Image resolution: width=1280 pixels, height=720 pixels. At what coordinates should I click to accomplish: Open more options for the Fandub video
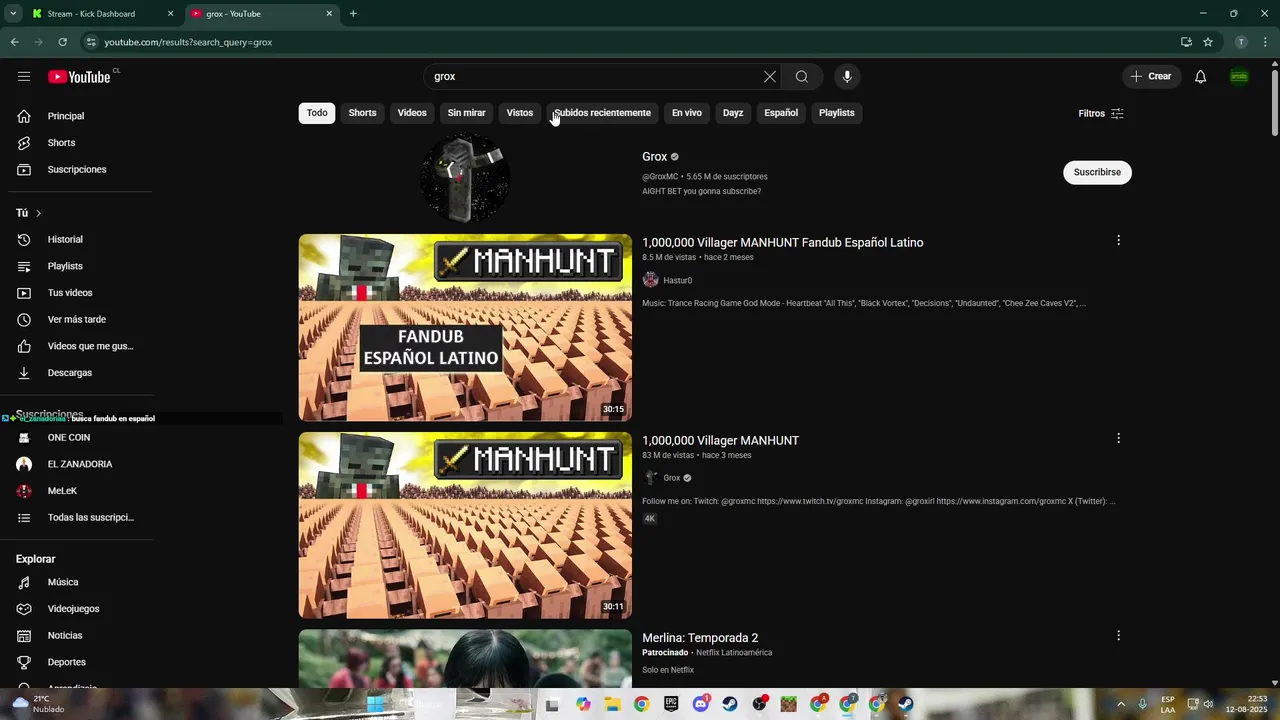click(x=1118, y=240)
